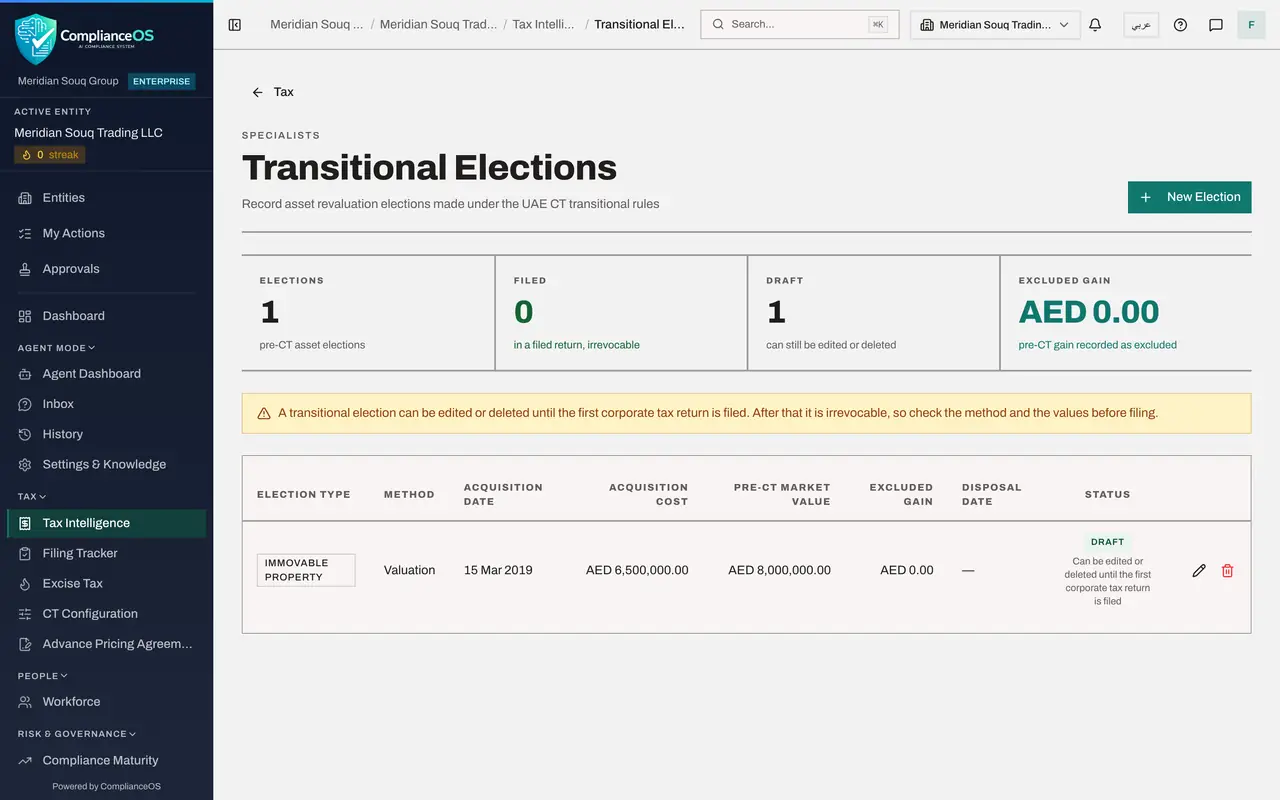1280x800 pixels.
Task: Click the ComplianceOS shield logo
Action: [36, 39]
